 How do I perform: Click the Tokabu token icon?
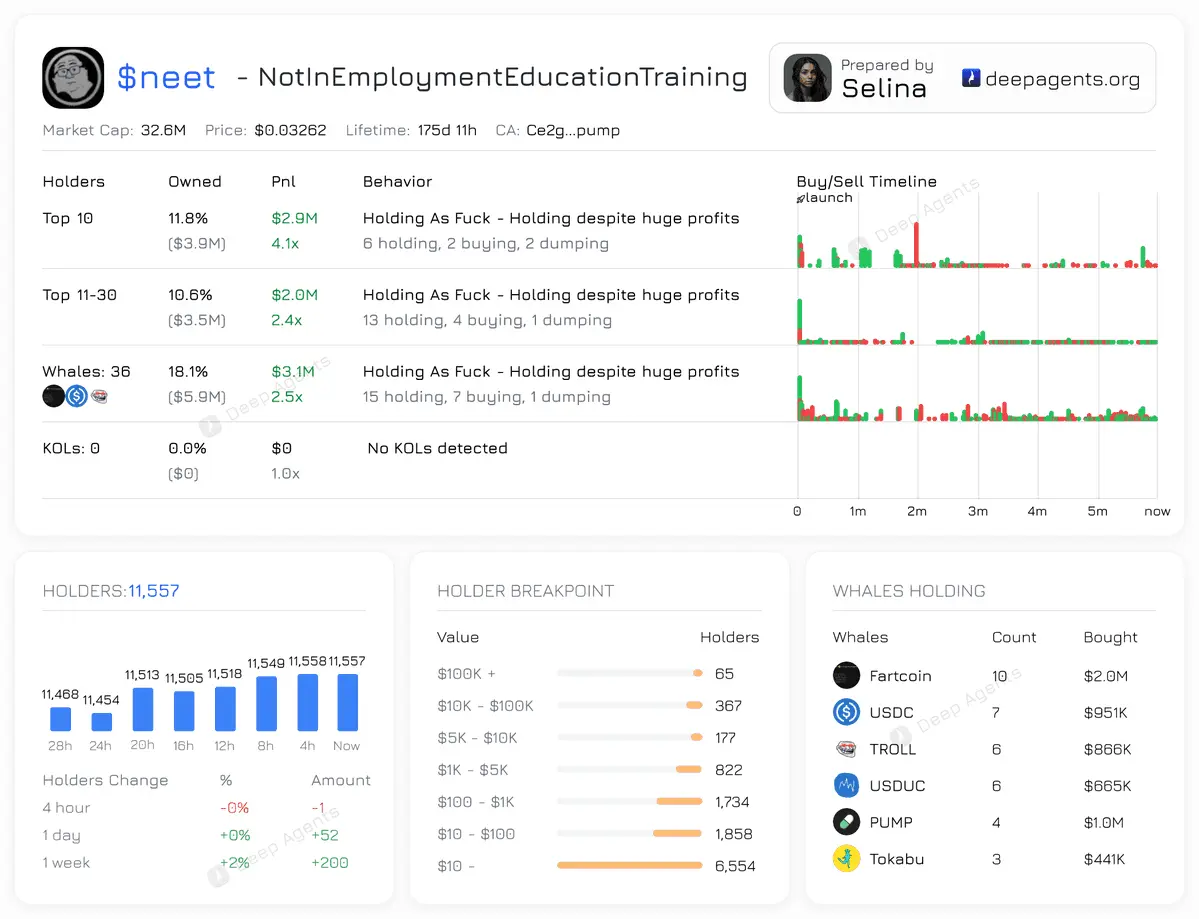(x=846, y=859)
